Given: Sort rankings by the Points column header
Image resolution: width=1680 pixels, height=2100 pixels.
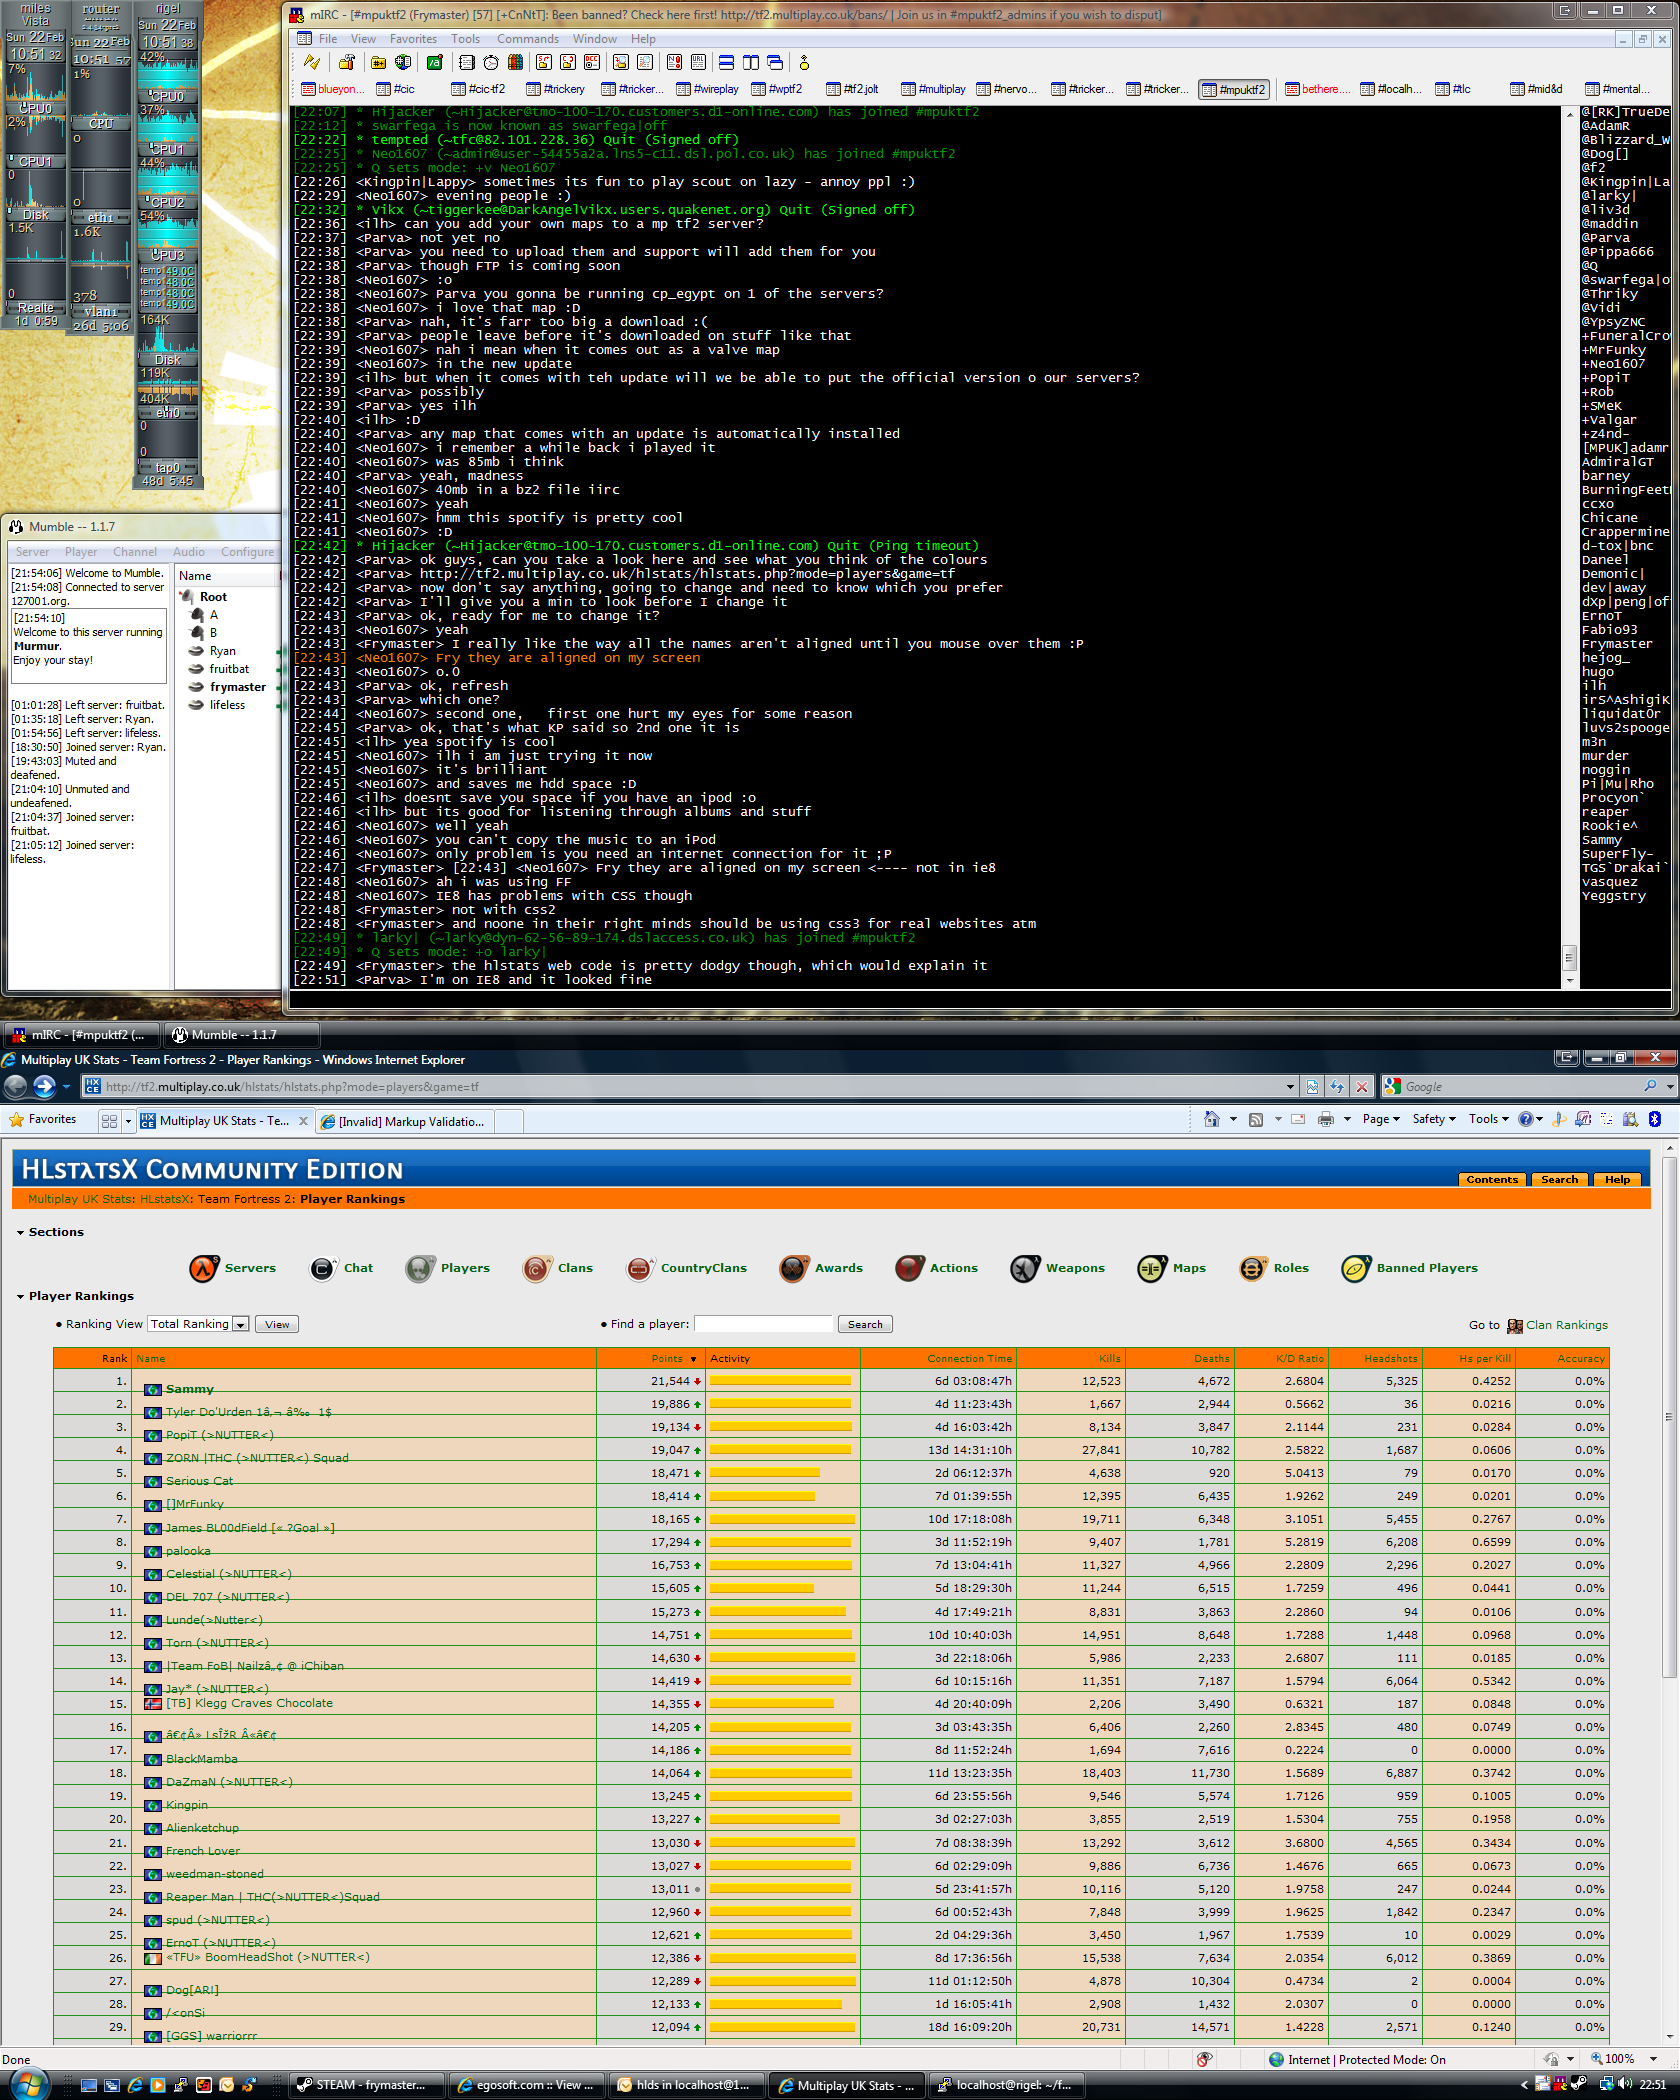Looking at the screenshot, I should click(666, 1358).
